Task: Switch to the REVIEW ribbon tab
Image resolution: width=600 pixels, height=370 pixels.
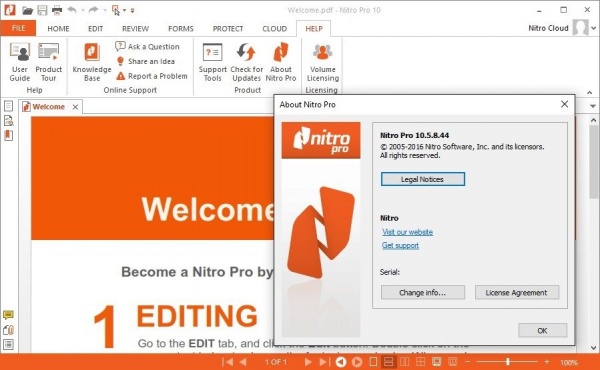Action: pos(135,29)
